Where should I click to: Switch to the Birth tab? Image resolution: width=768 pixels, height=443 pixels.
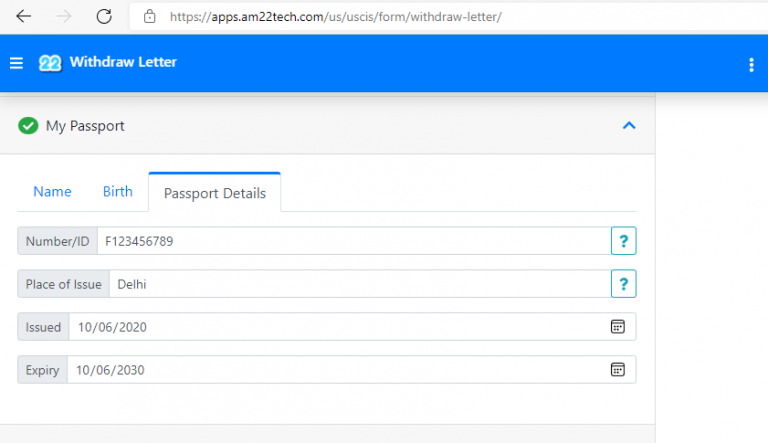(117, 191)
